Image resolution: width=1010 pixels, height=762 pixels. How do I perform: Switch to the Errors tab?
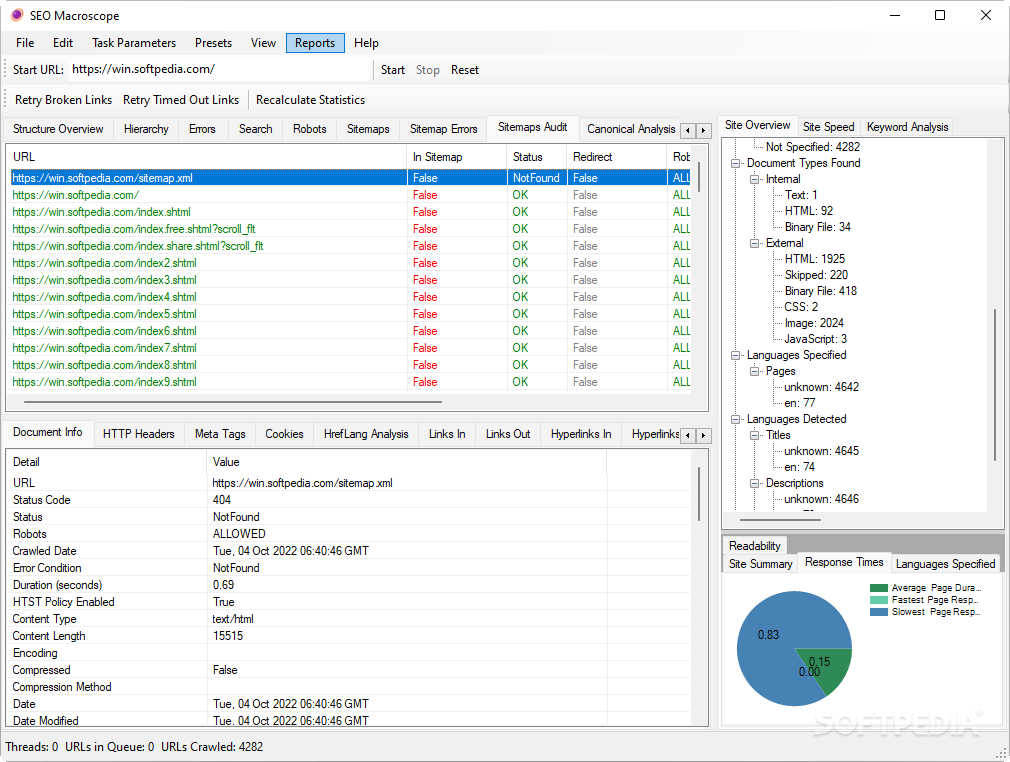pos(202,129)
